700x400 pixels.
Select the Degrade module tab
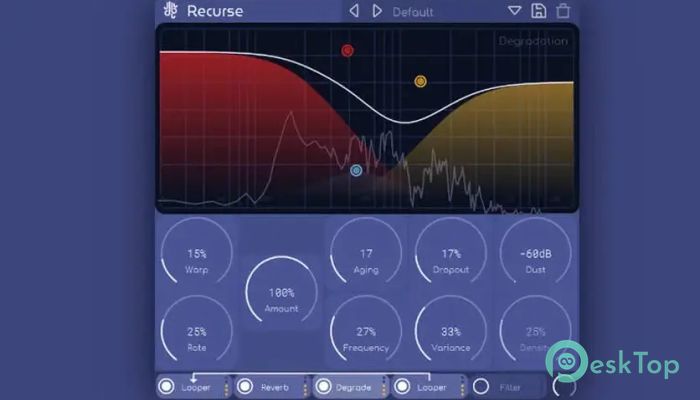click(353, 387)
